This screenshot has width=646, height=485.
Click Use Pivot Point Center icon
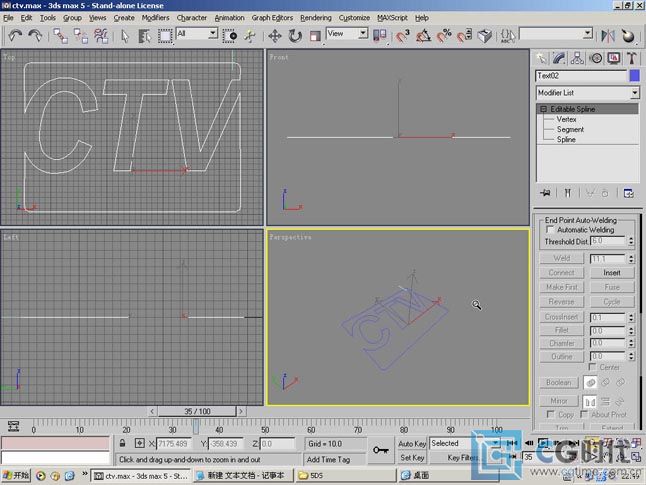pos(379,36)
